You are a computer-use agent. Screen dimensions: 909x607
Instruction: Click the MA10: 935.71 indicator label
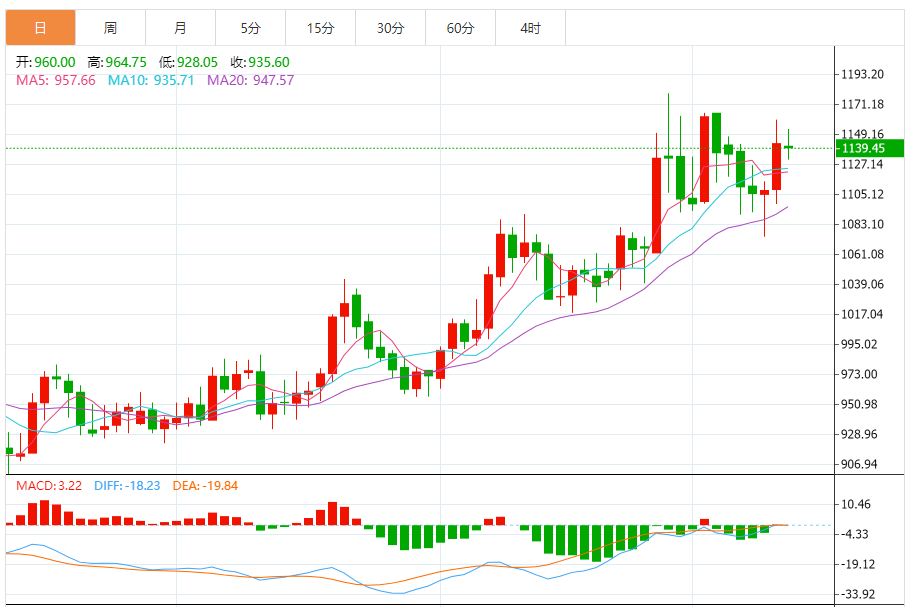click(151, 80)
